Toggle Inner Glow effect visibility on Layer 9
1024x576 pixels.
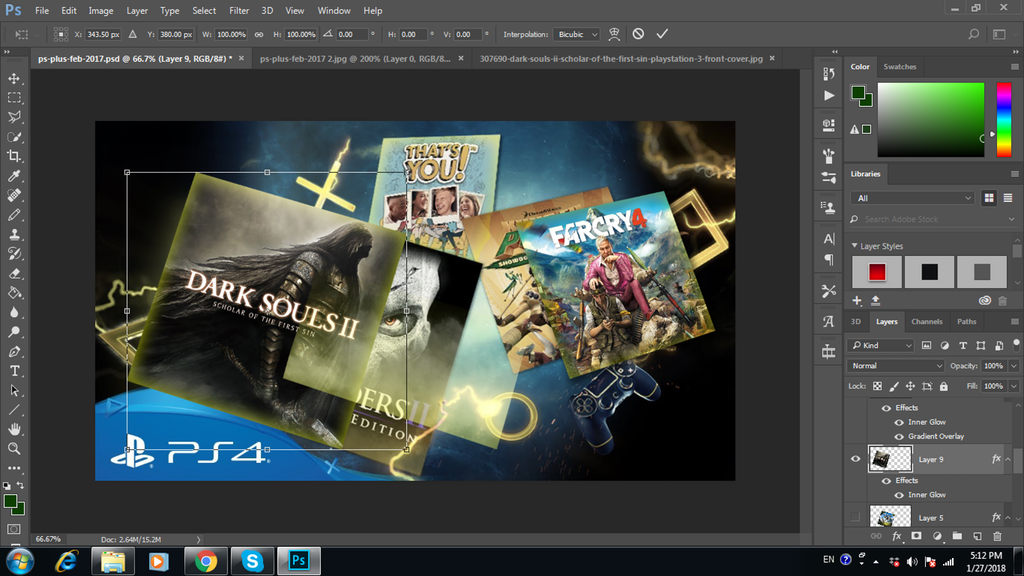tap(899, 495)
